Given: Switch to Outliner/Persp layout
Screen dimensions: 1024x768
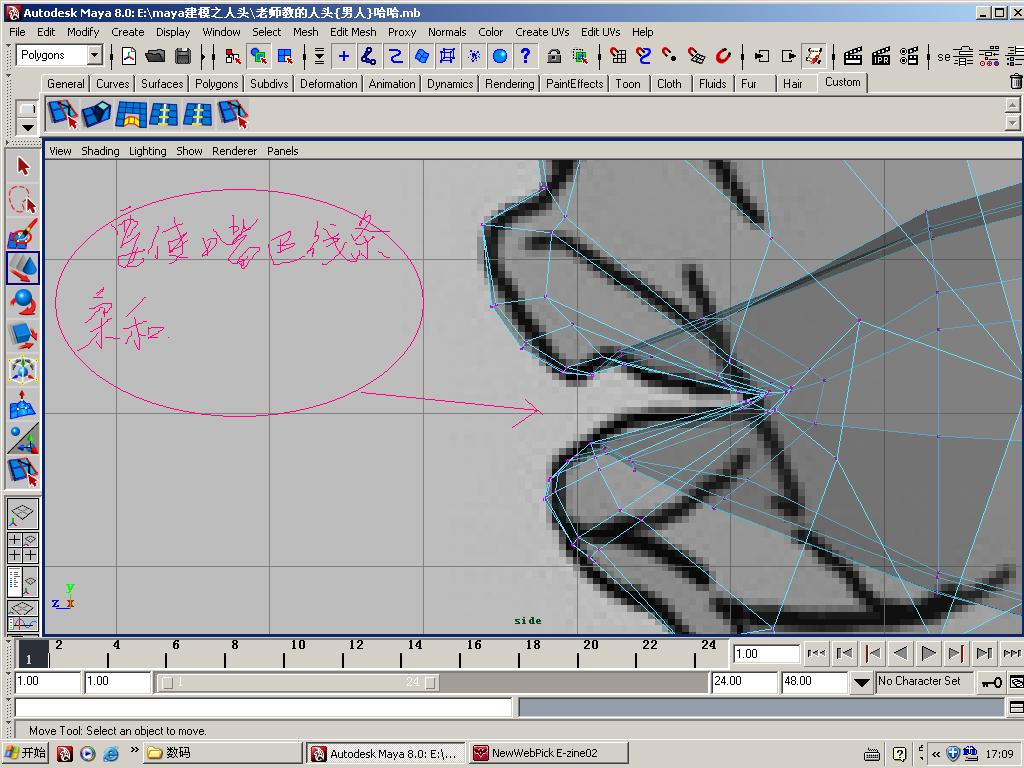Looking at the screenshot, I should point(23,581).
